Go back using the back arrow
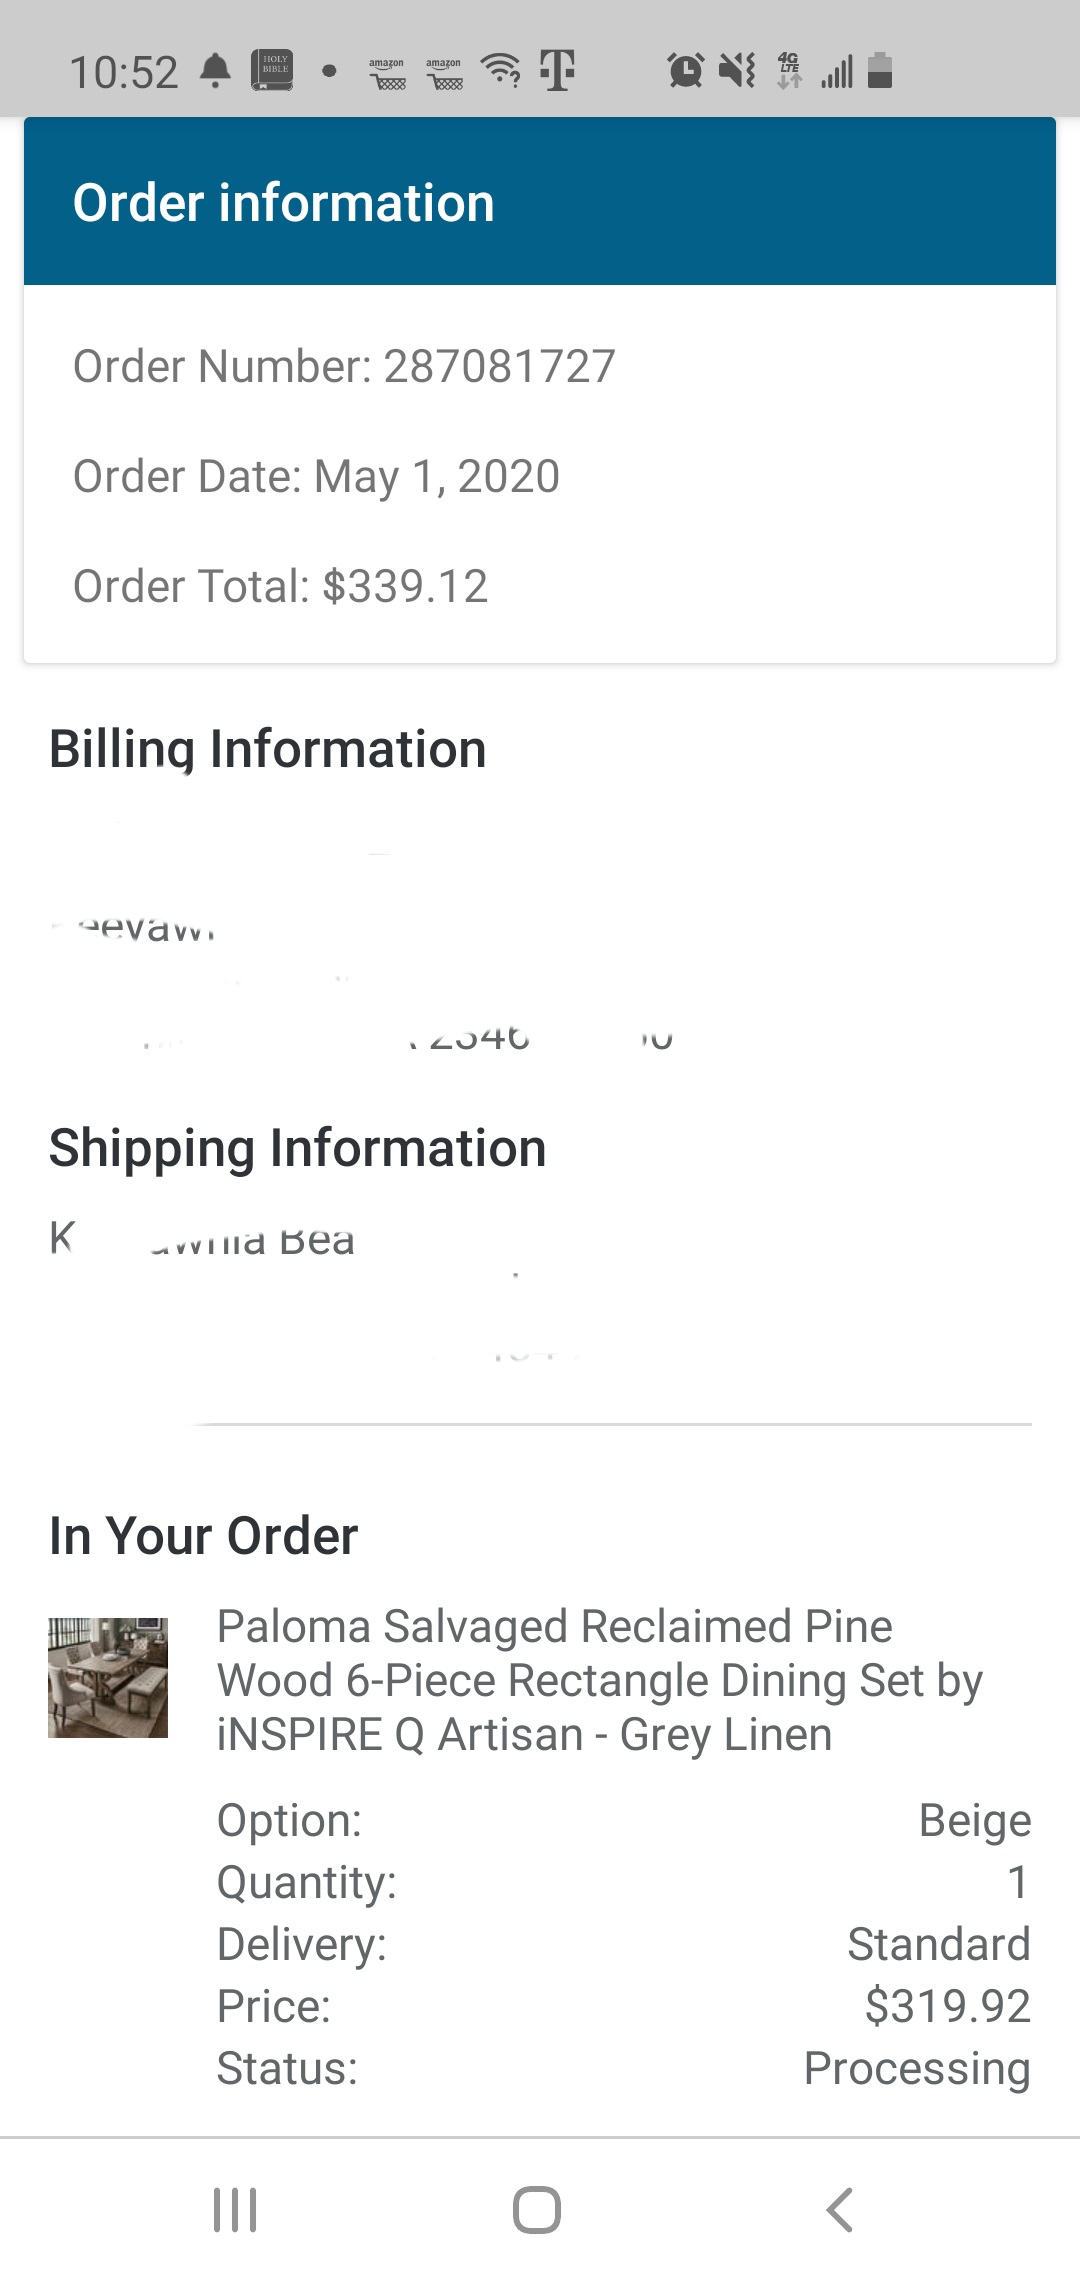This screenshot has height=2280, width=1080. pyautogui.click(x=840, y=2210)
